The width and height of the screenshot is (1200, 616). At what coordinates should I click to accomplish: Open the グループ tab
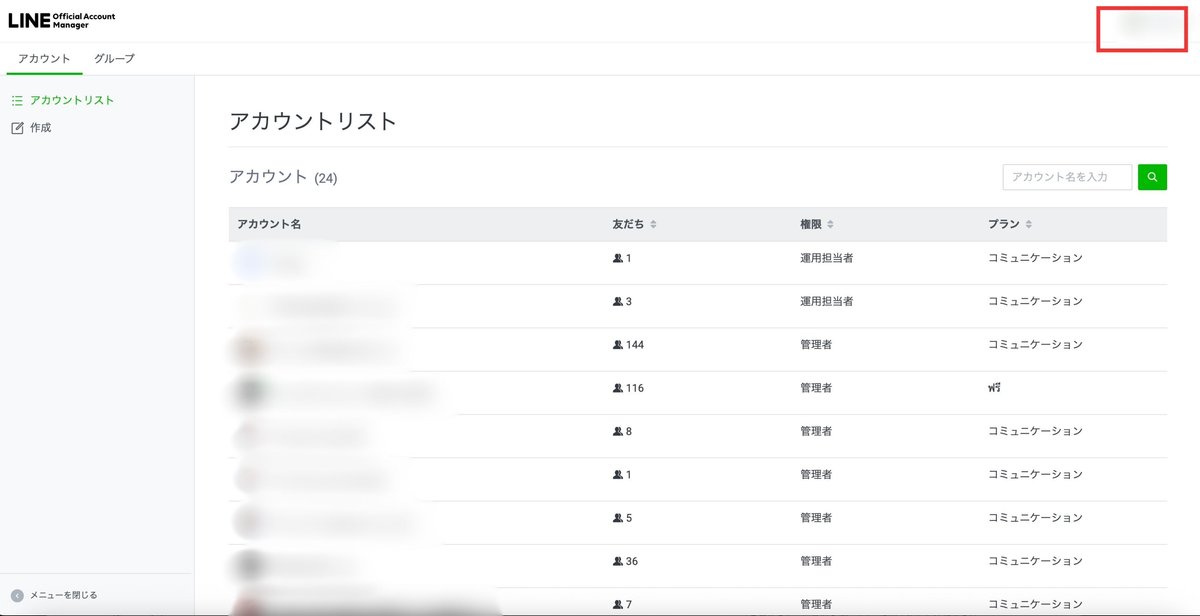pyautogui.click(x=114, y=59)
